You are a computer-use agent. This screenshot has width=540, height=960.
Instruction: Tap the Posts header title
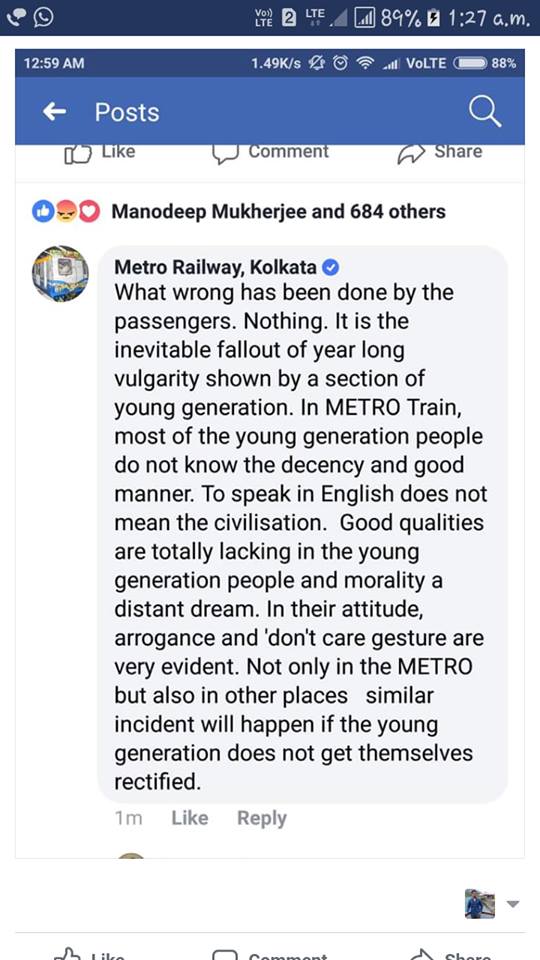(x=127, y=113)
